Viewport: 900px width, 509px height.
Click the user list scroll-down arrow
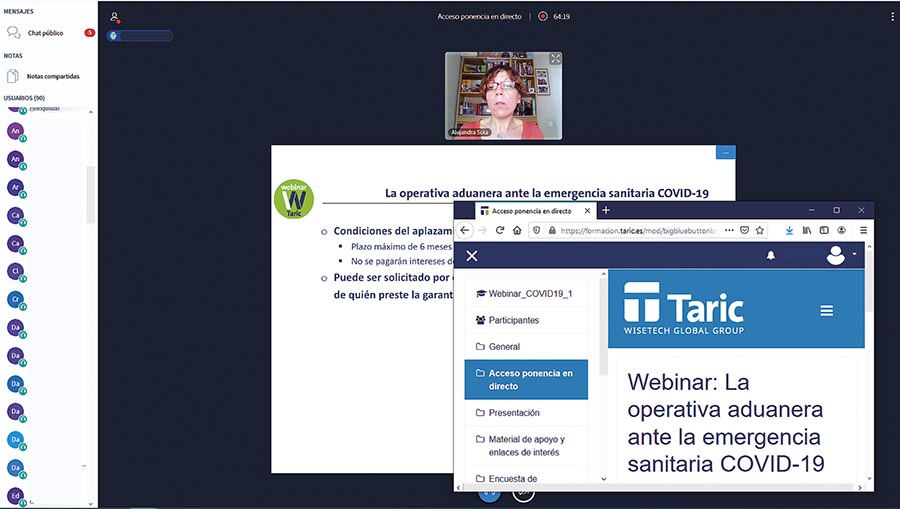[x=91, y=503]
